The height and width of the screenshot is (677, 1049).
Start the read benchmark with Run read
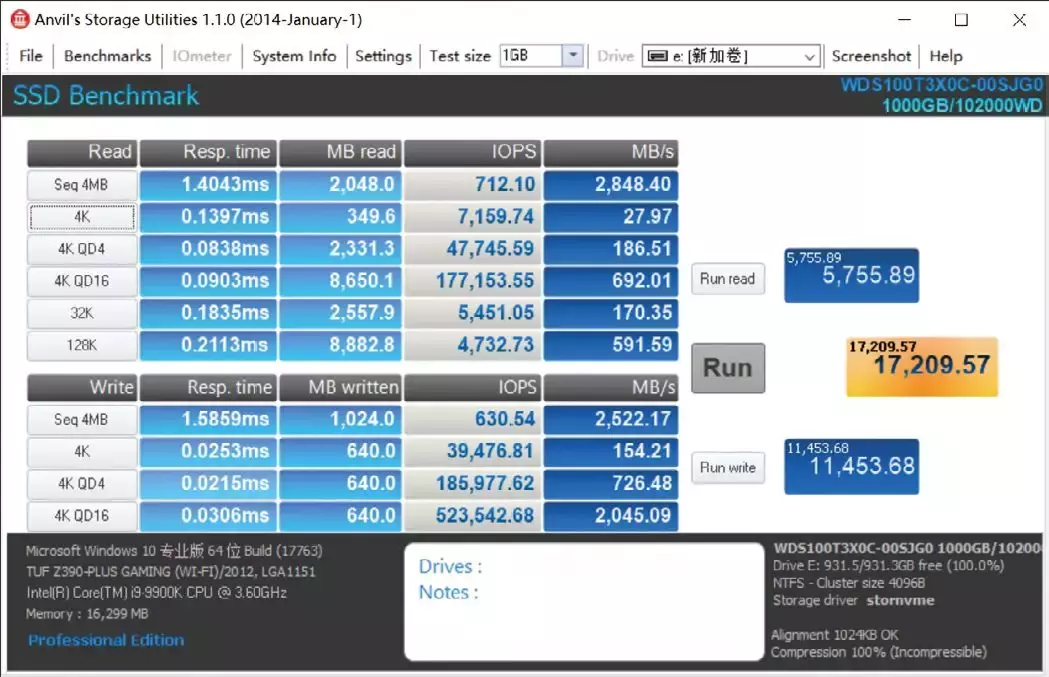point(727,279)
